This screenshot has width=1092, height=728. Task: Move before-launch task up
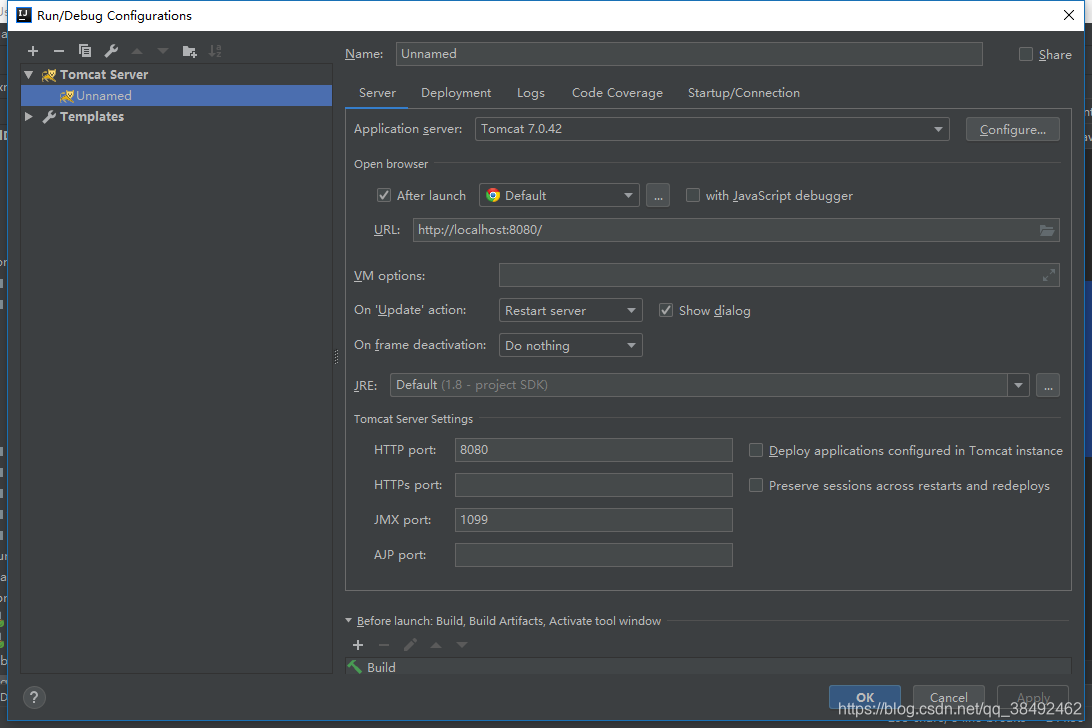pos(436,645)
